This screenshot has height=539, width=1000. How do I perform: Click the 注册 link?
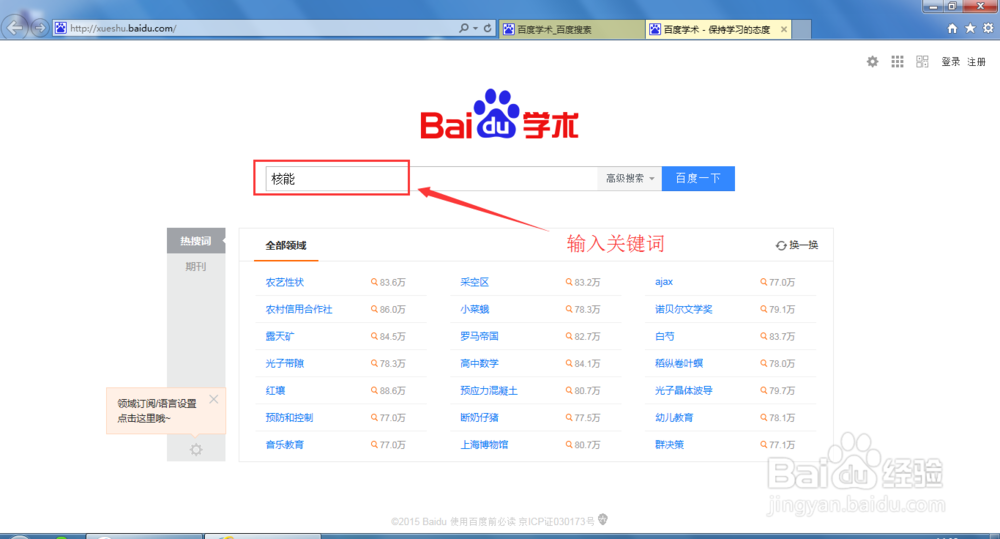(976, 62)
